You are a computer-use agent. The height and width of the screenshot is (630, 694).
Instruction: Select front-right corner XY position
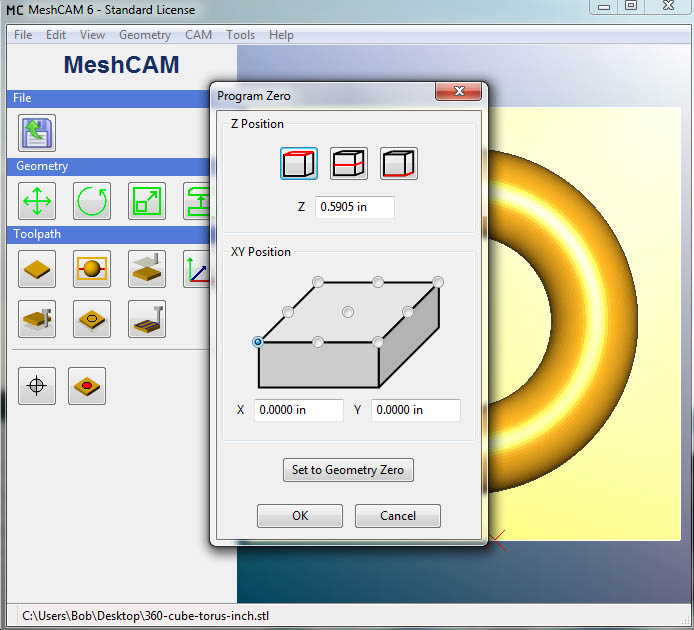point(378,342)
